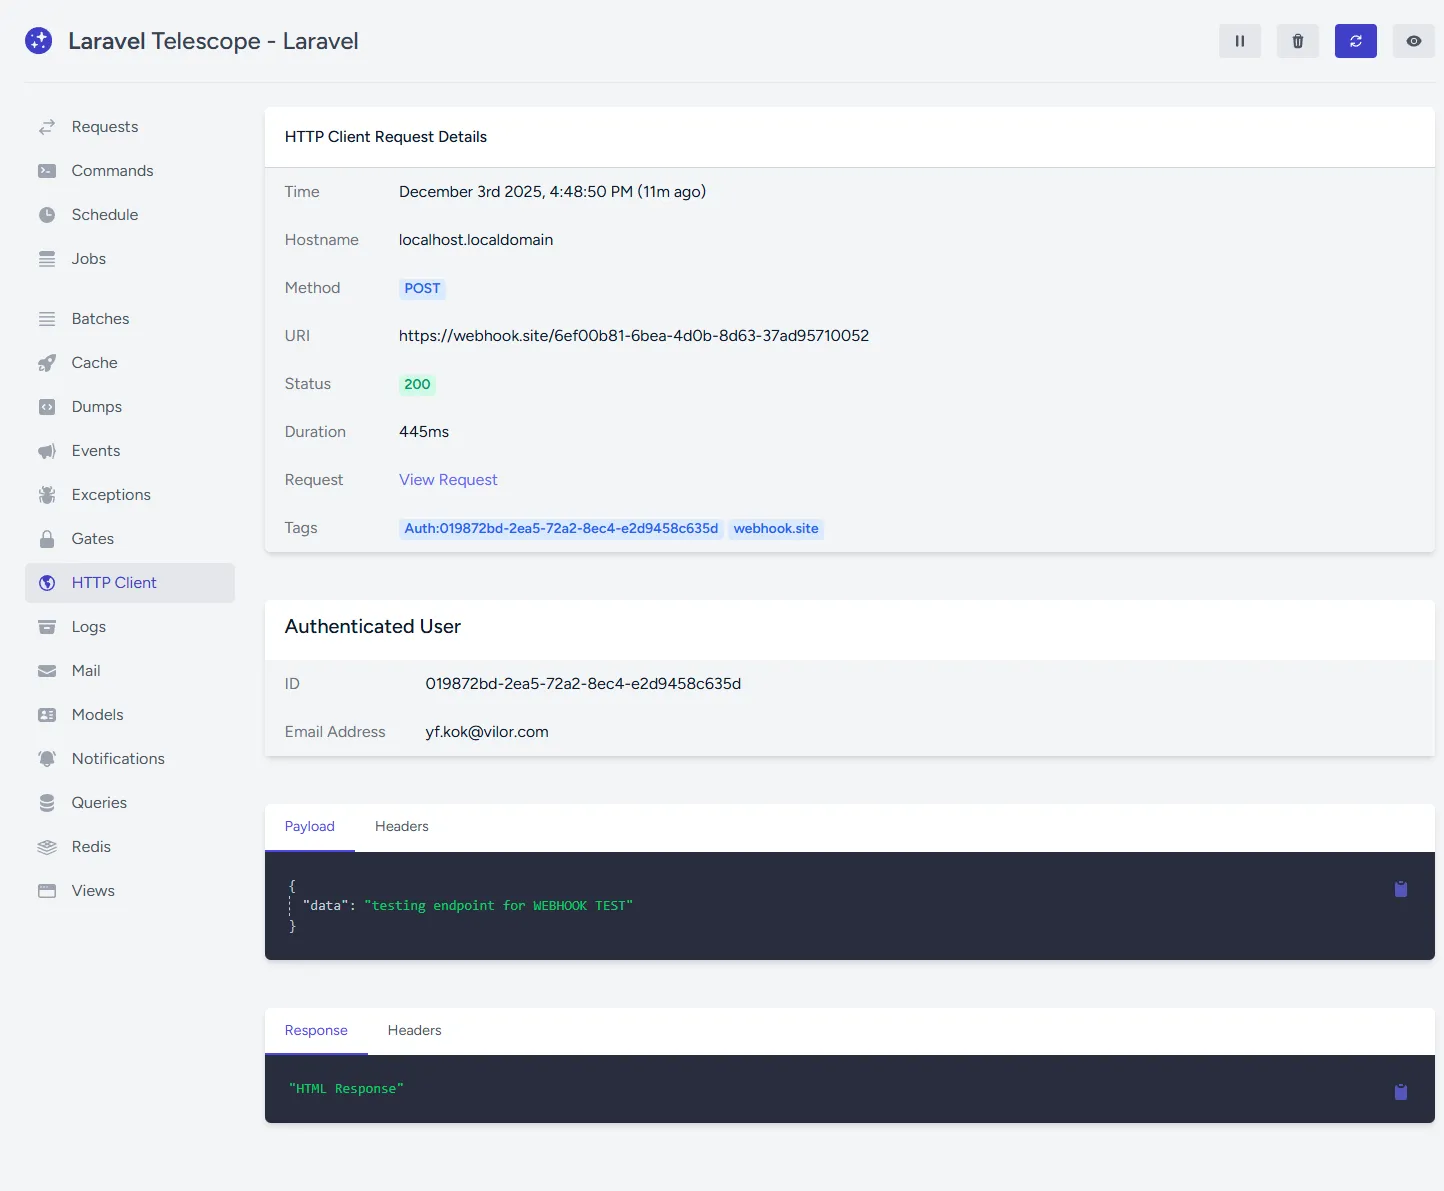The height and width of the screenshot is (1191, 1444).
Task: Click the Events megaphone icon
Action: pos(47,451)
